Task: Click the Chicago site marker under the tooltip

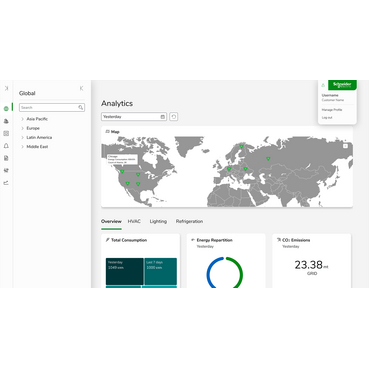Action: 122,171
